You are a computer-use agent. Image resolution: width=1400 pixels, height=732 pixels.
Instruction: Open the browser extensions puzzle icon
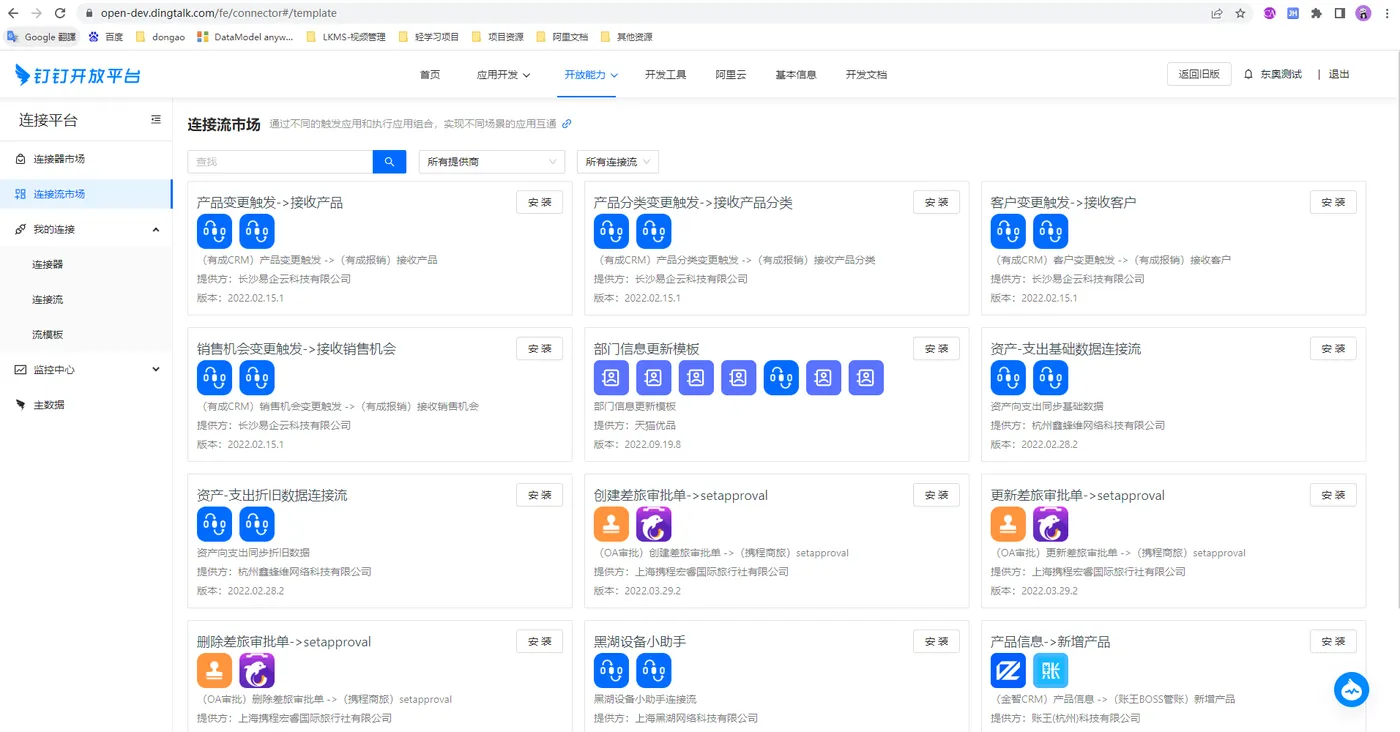click(1316, 13)
